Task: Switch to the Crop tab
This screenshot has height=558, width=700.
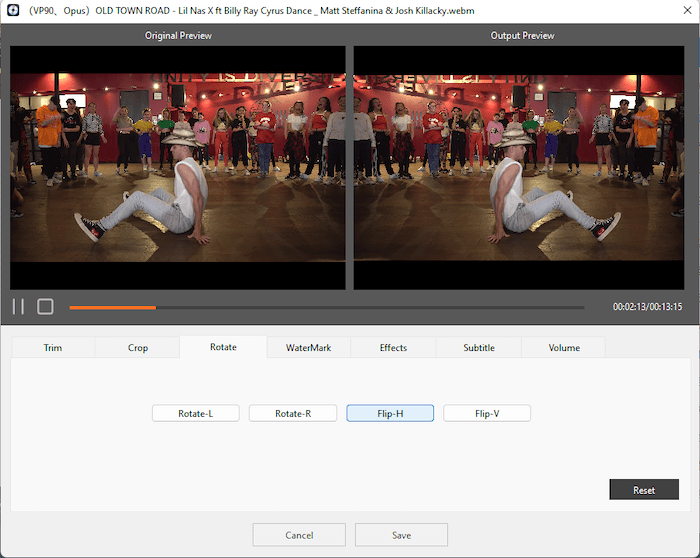Action: click(x=138, y=347)
